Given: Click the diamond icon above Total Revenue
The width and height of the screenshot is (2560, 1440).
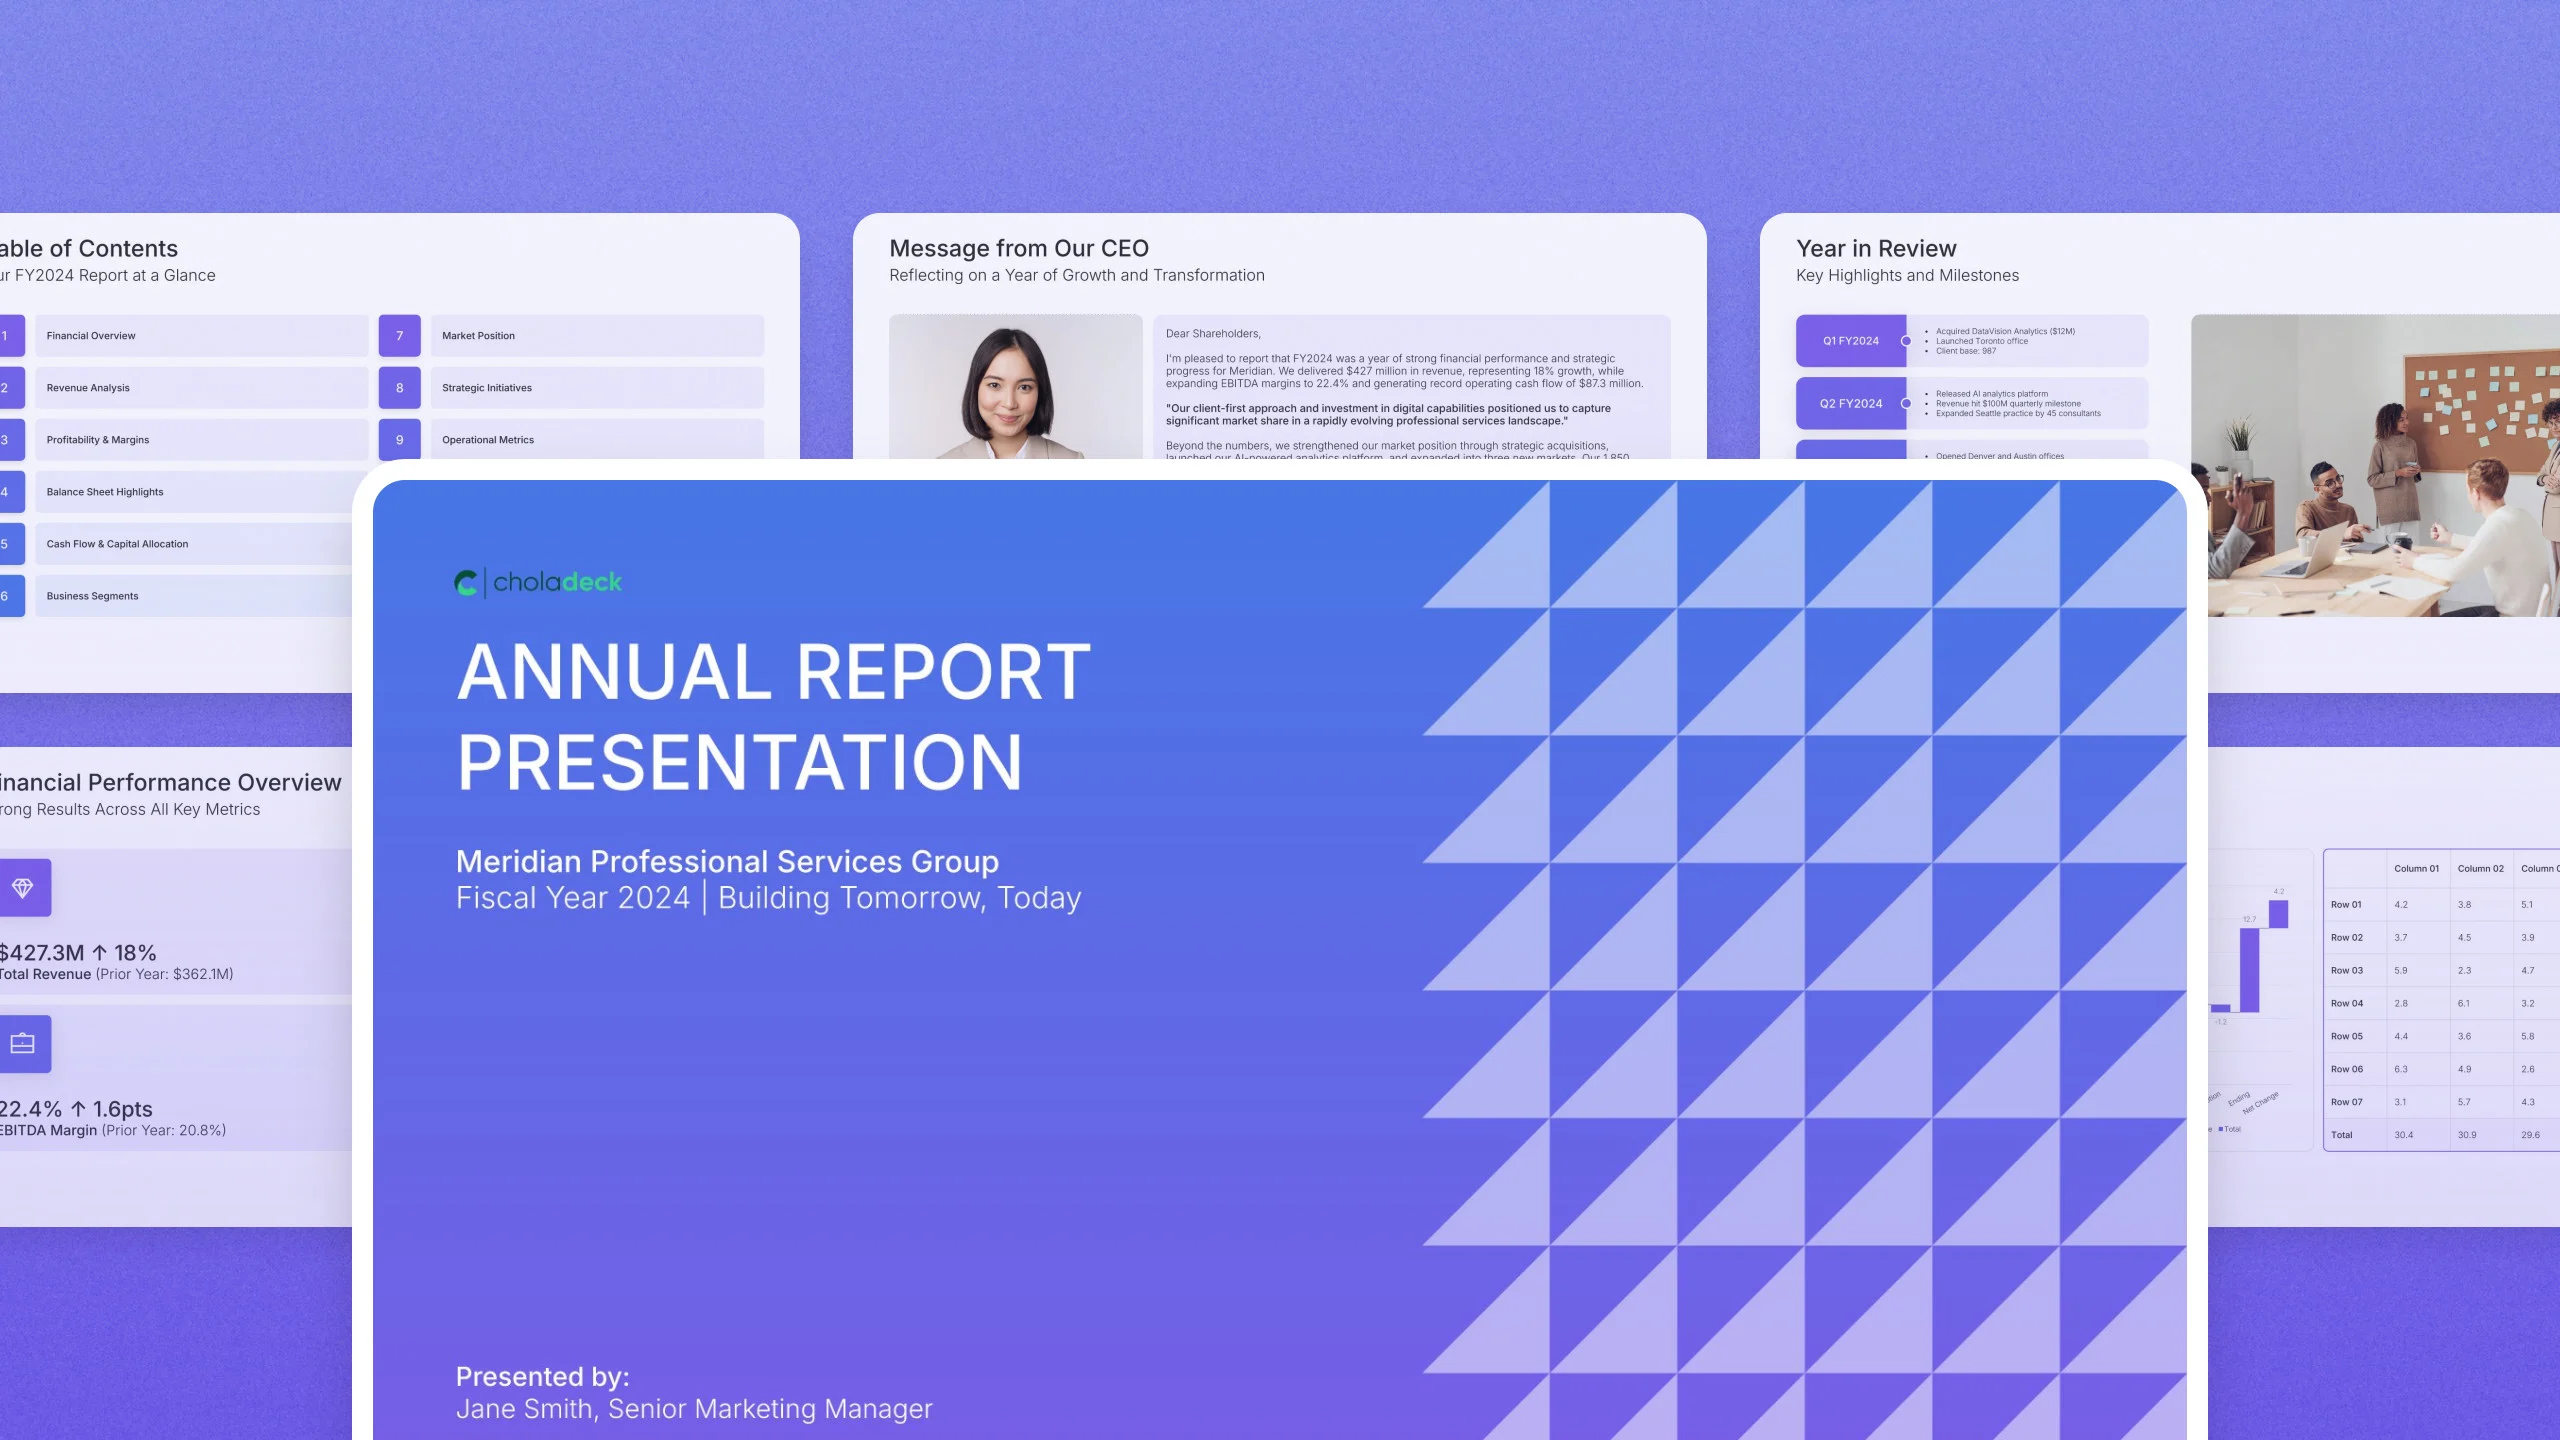Looking at the screenshot, I should point(23,887).
